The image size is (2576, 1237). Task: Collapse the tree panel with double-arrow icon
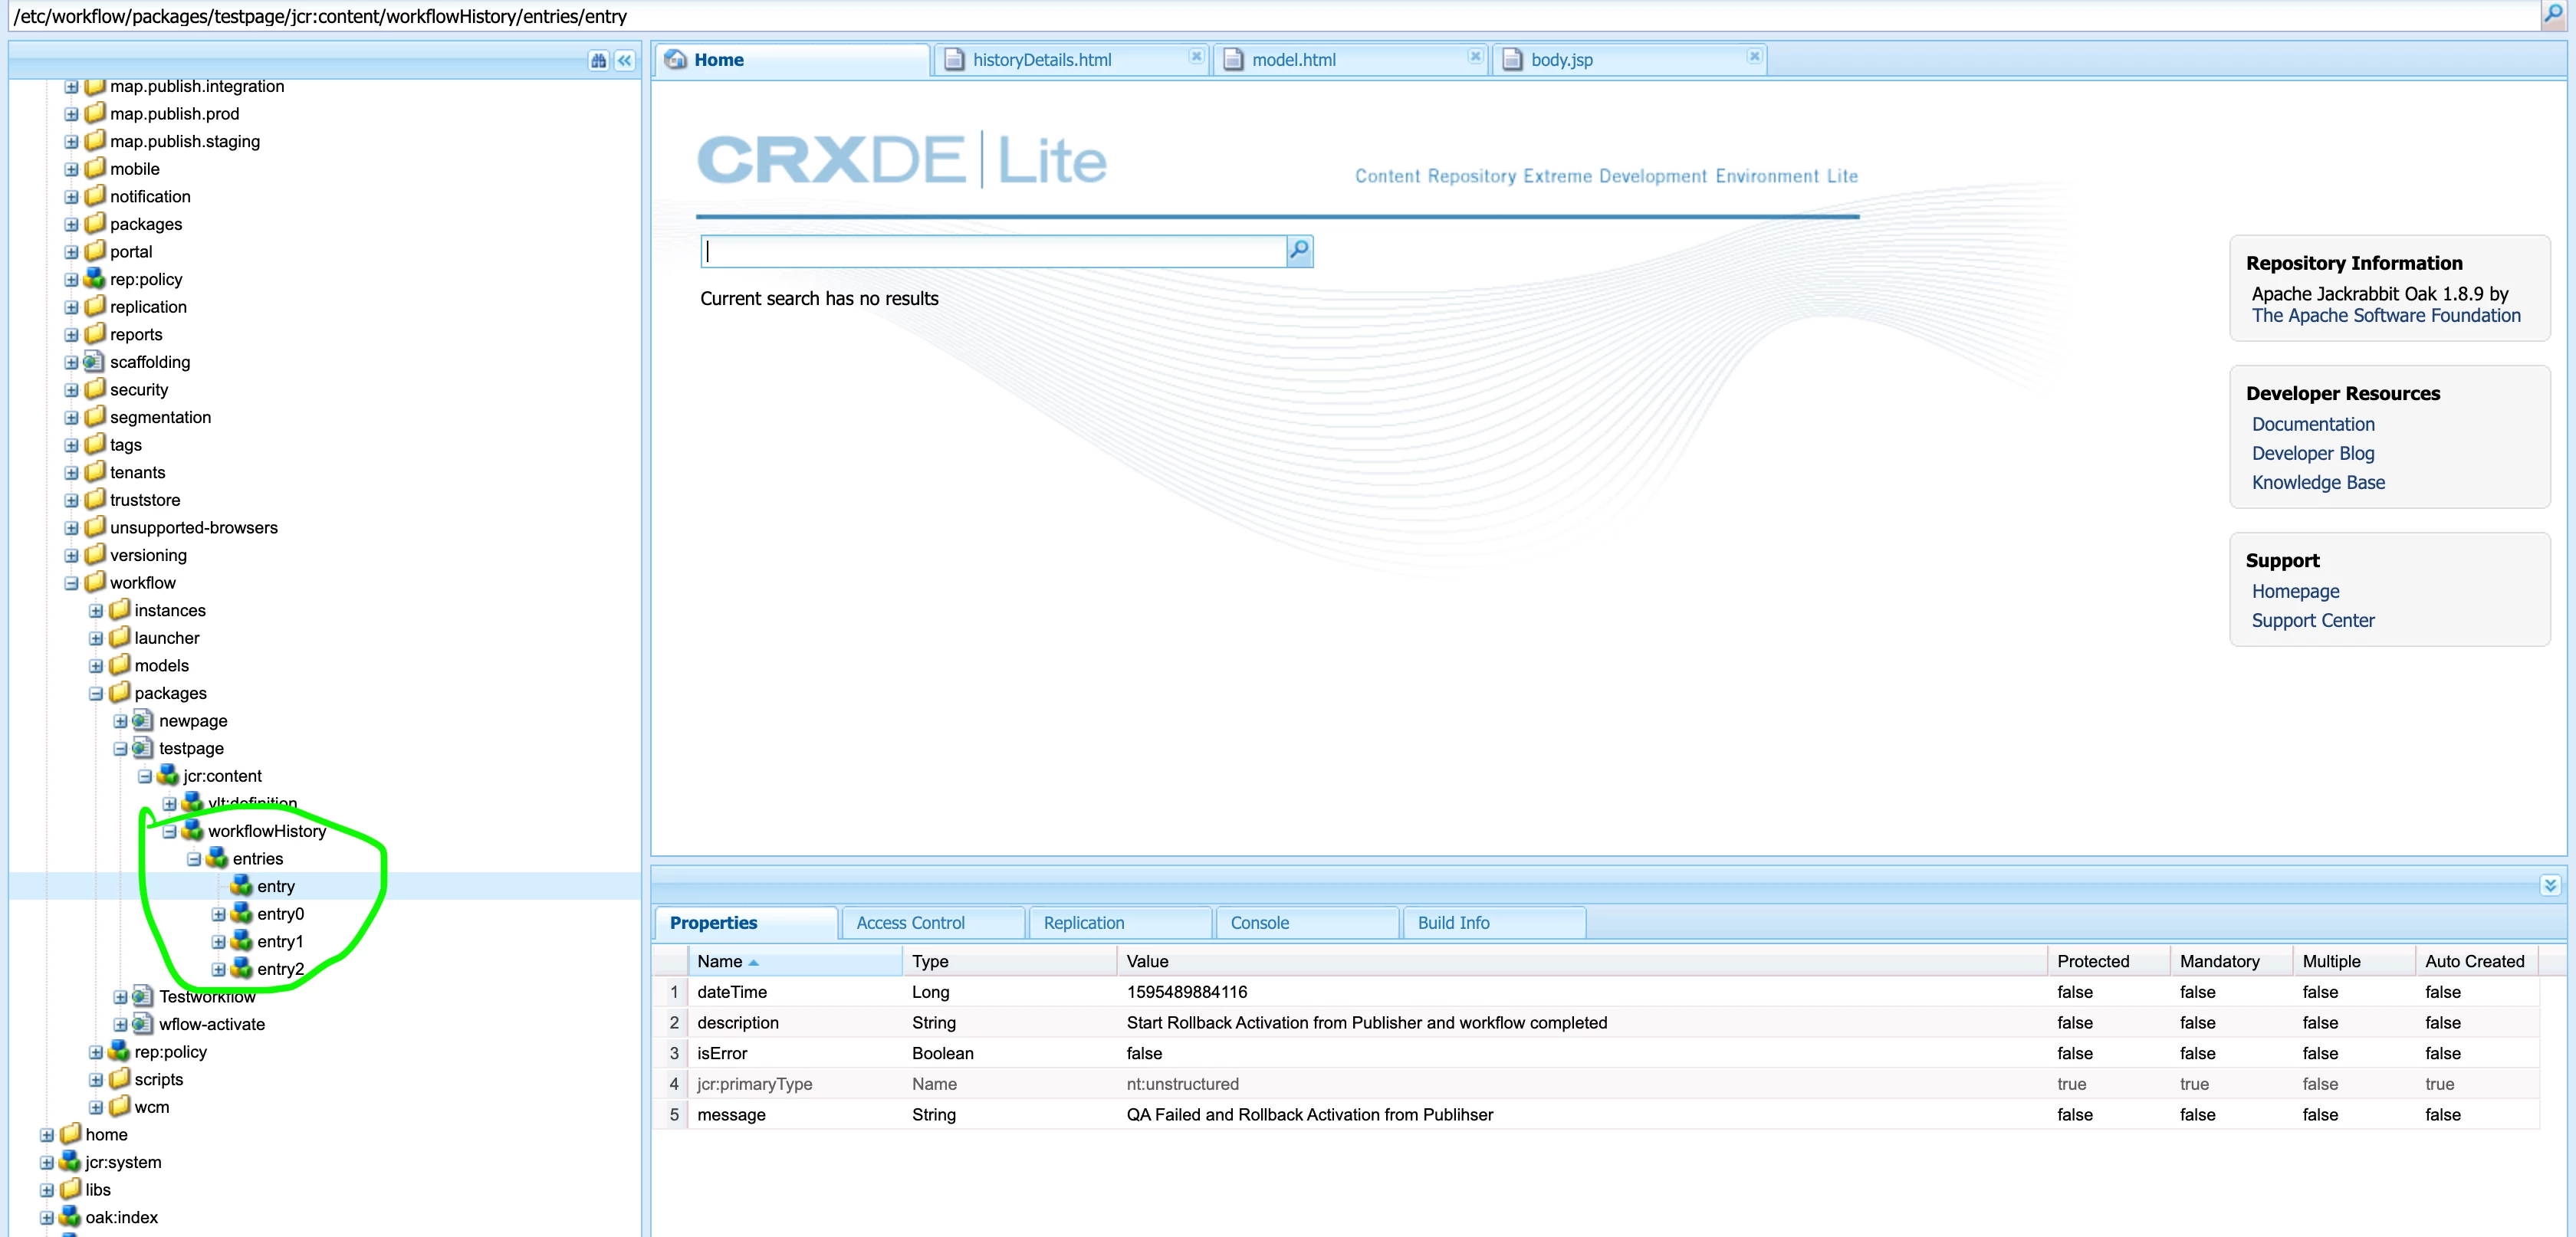[625, 61]
